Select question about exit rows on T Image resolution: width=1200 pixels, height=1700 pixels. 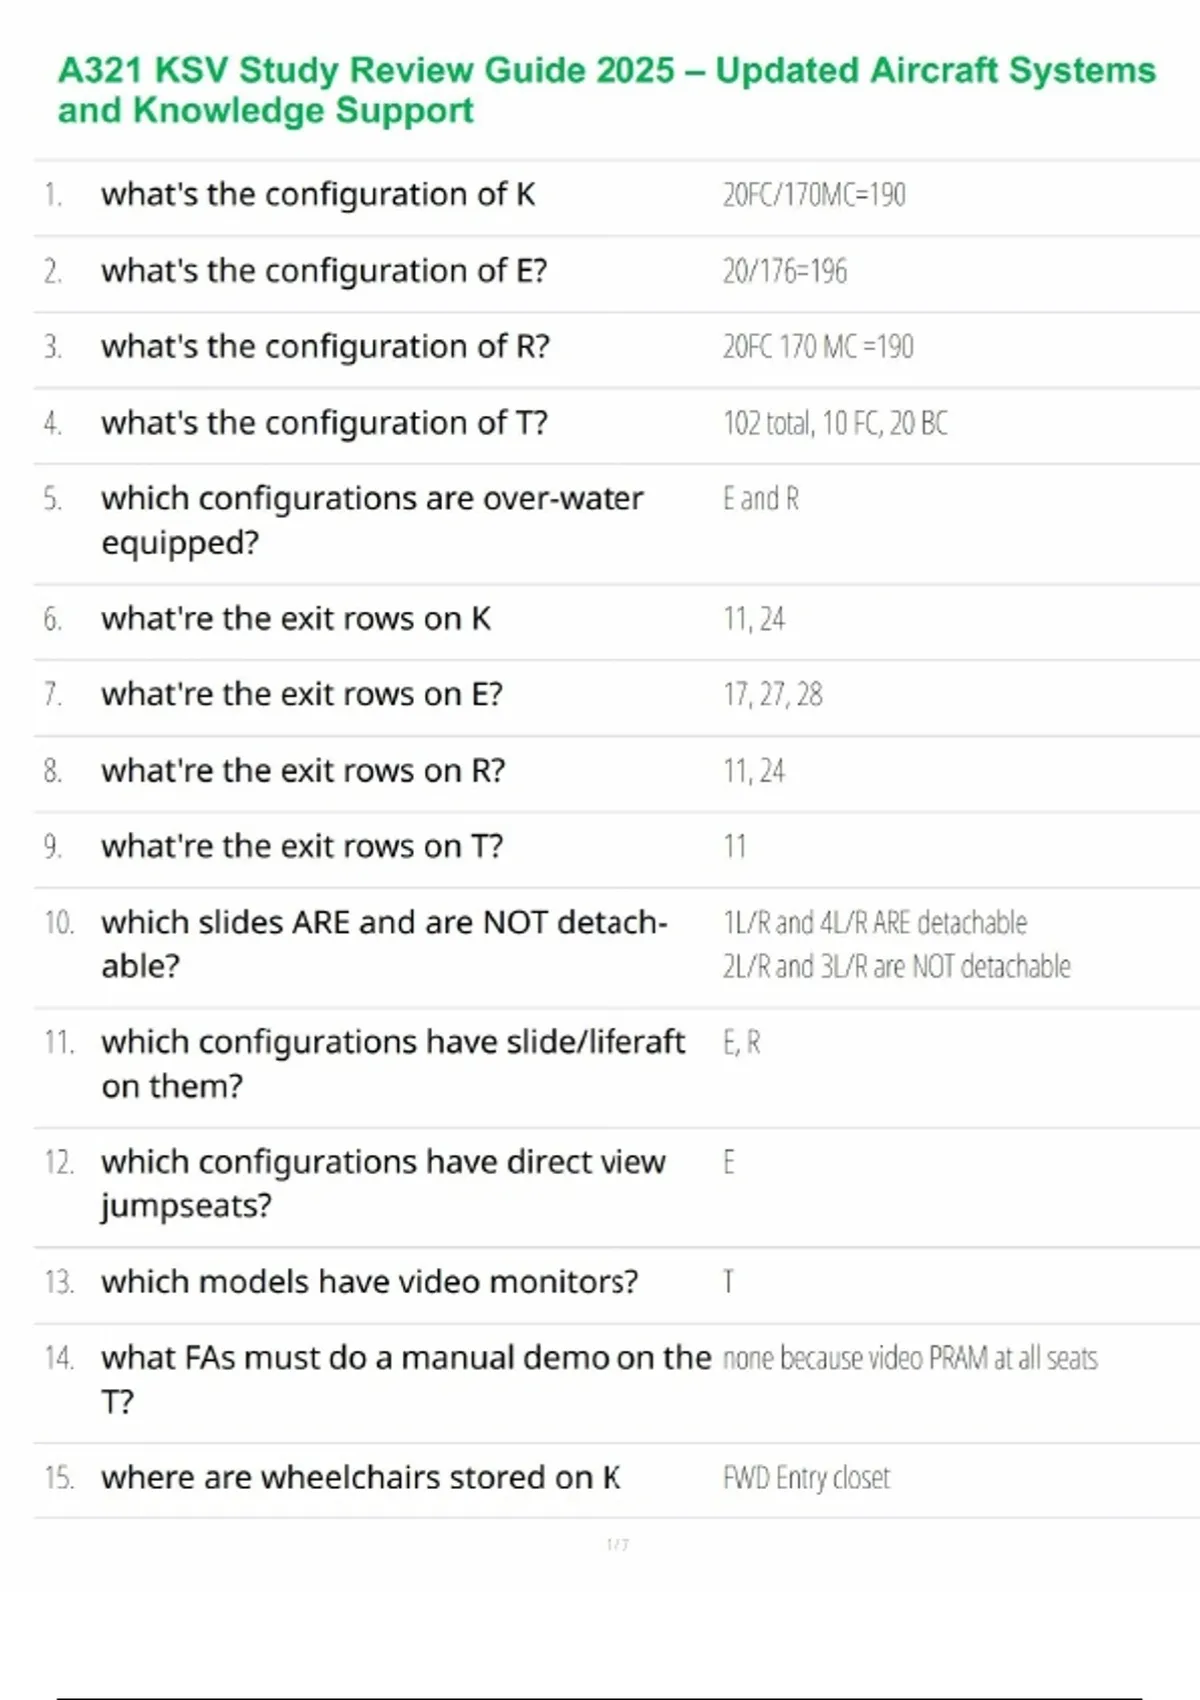(x=302, y=846)
